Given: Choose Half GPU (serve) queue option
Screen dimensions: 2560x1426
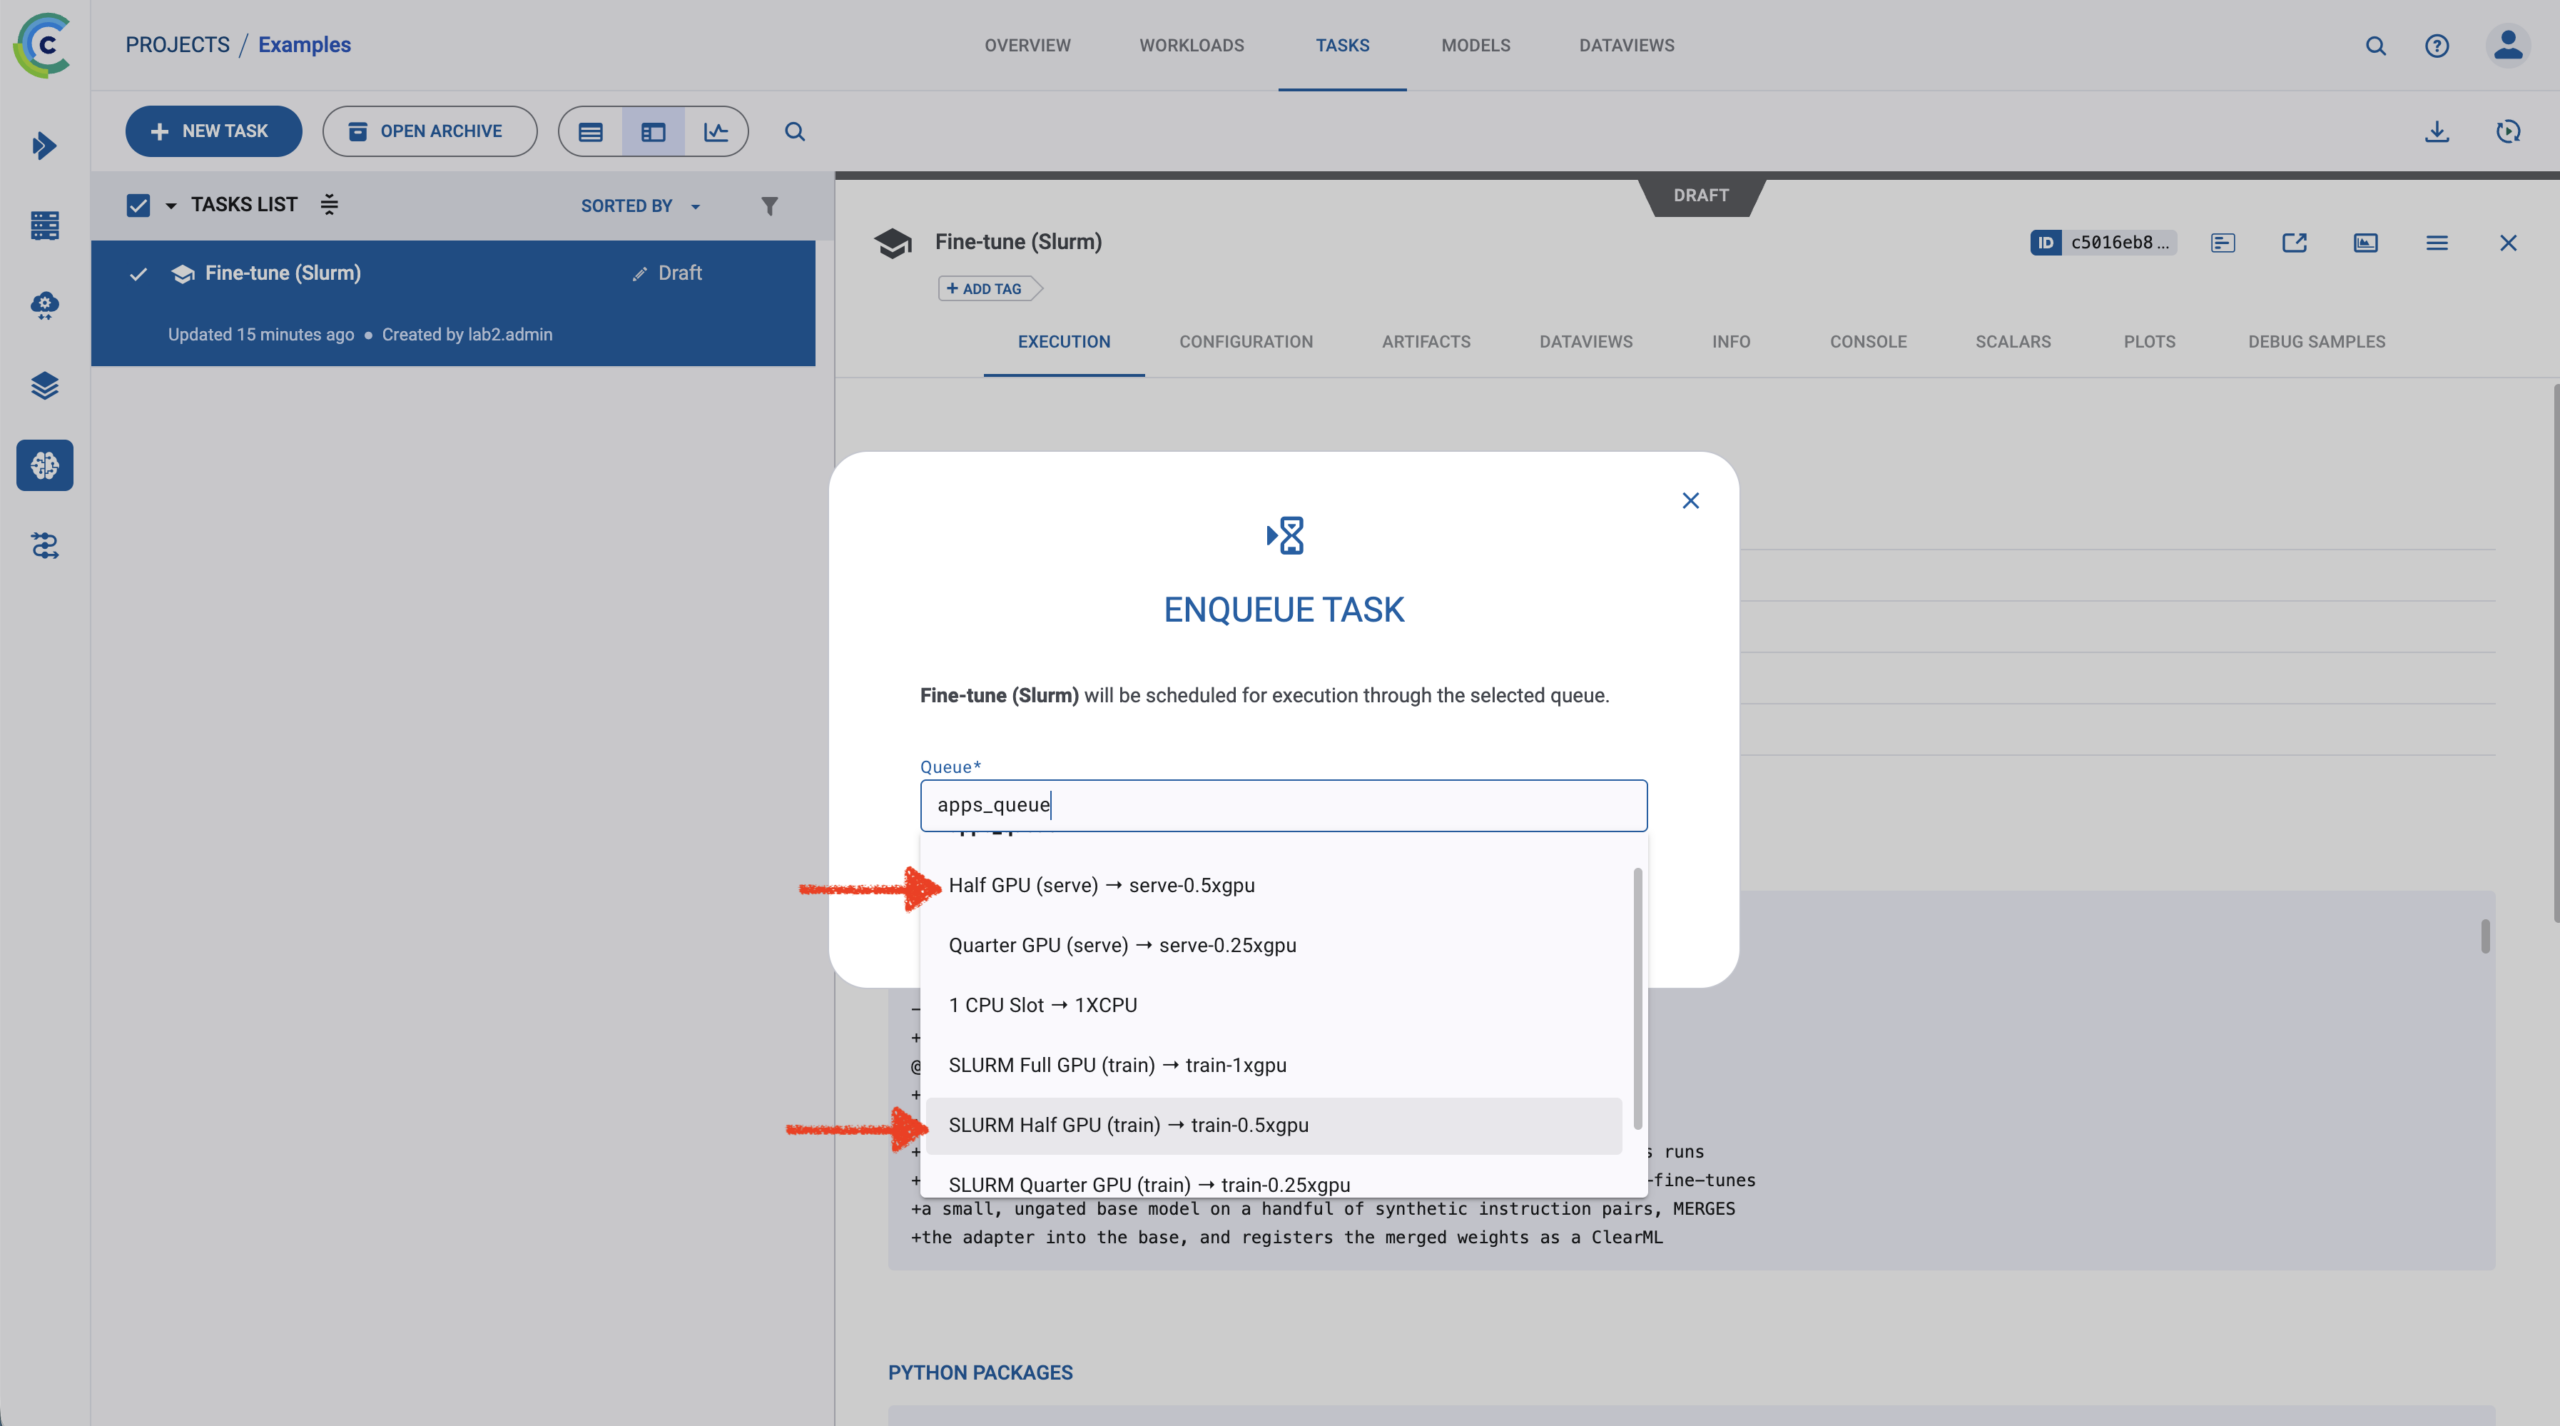Looking at the screenshot, I should tap(1274, 886).
